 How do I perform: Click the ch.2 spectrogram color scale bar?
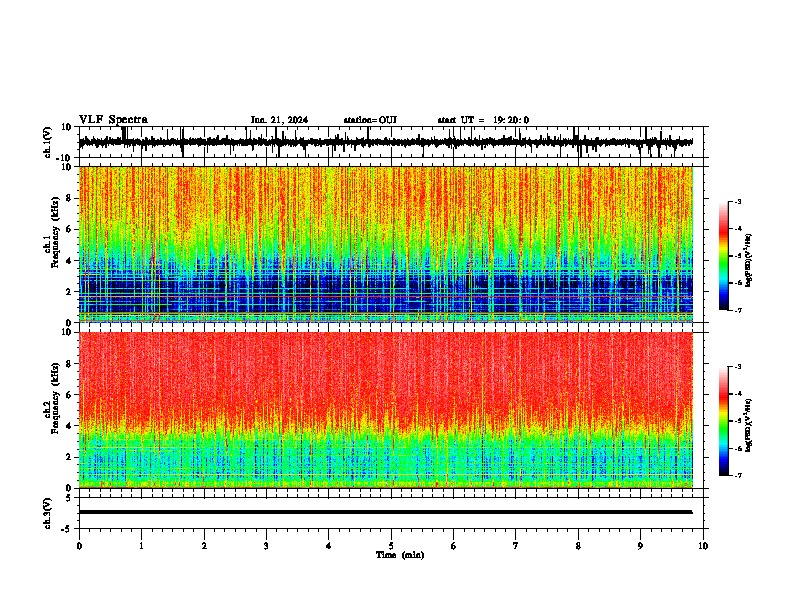tap(724, 421)
